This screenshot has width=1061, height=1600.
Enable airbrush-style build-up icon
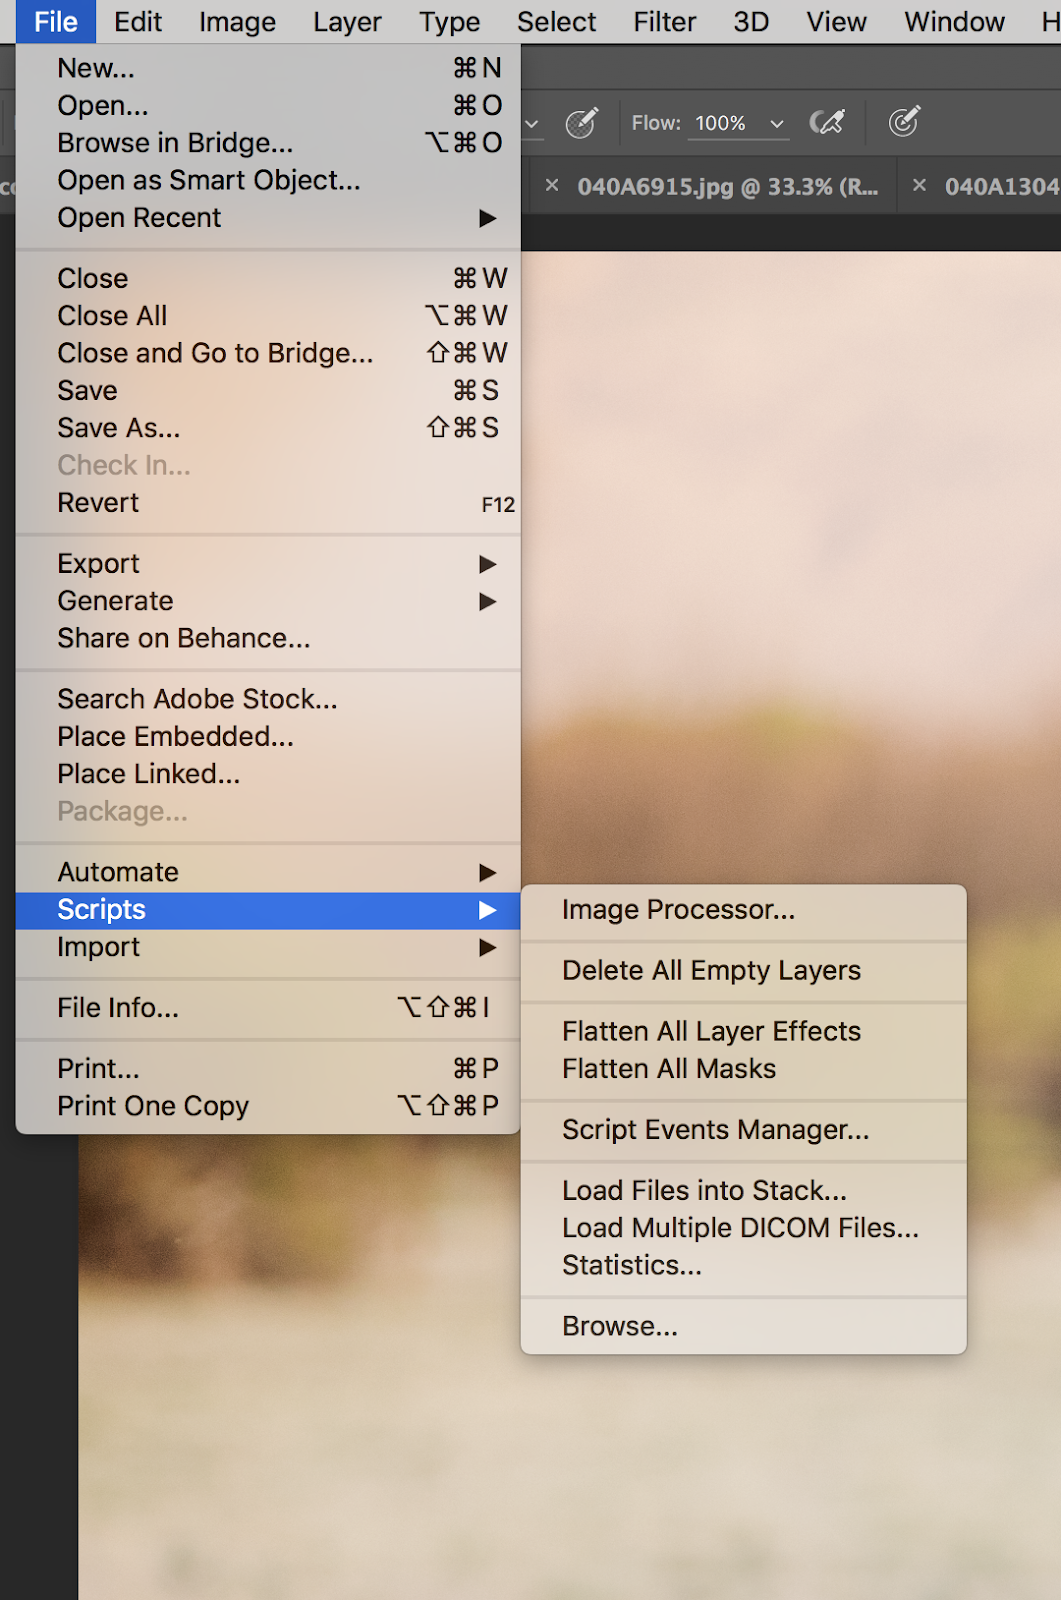coord(827,122)
